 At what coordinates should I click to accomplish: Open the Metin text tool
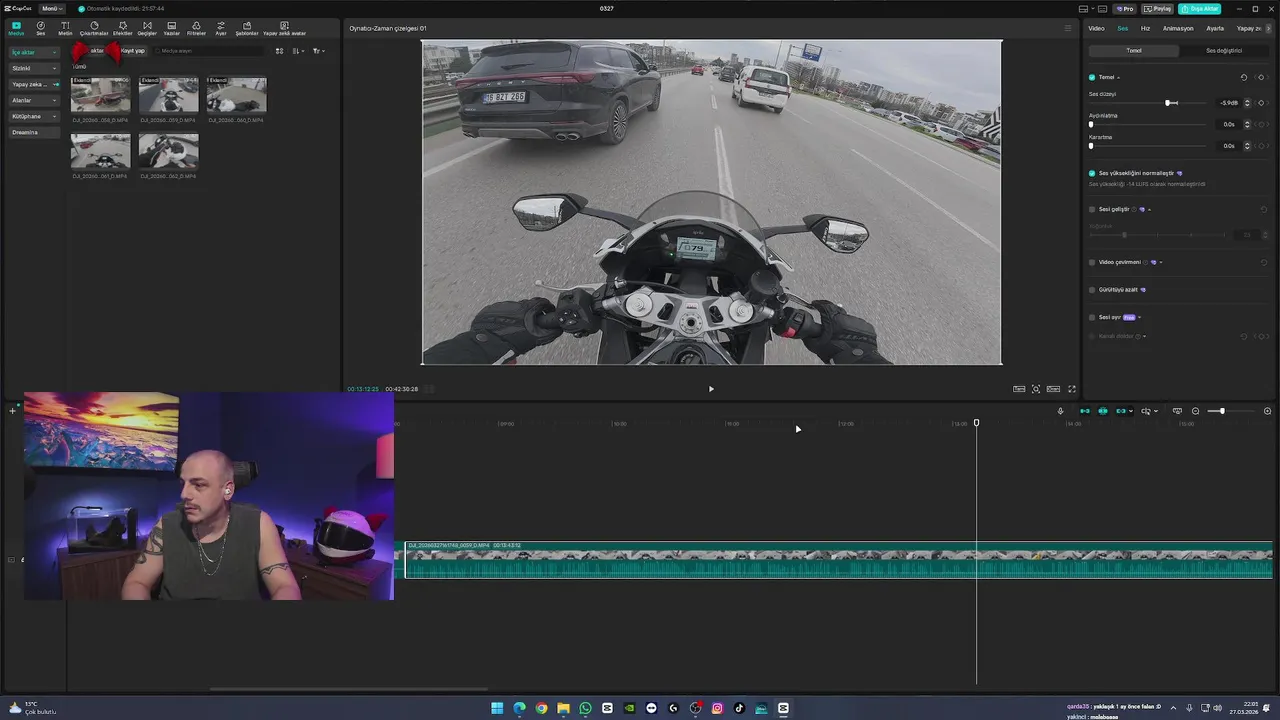[x=65, y=28]
